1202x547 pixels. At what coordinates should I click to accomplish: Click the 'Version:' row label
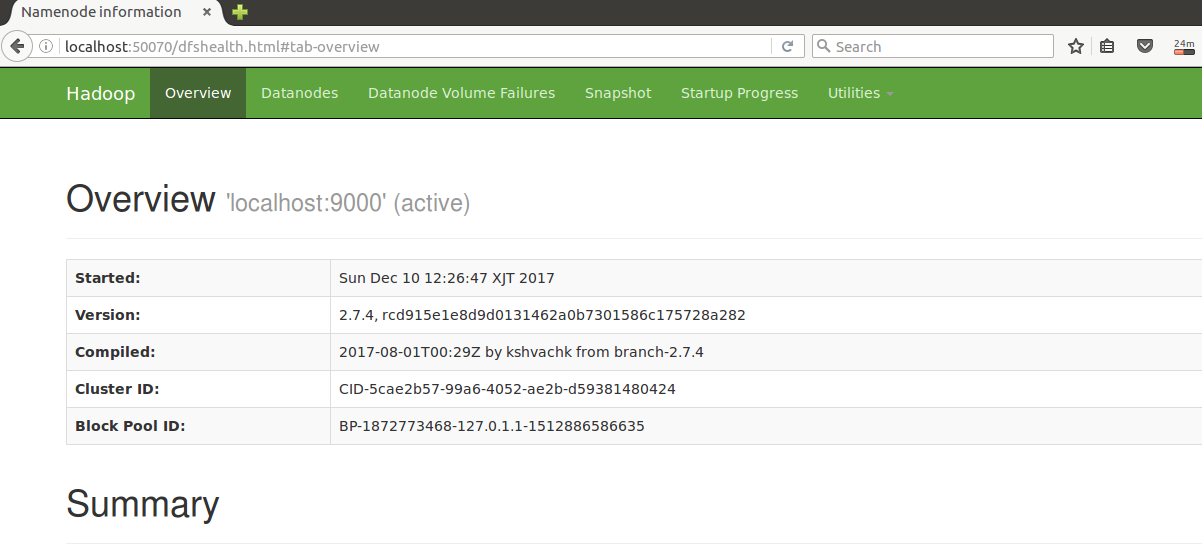[x=108, y=315]
